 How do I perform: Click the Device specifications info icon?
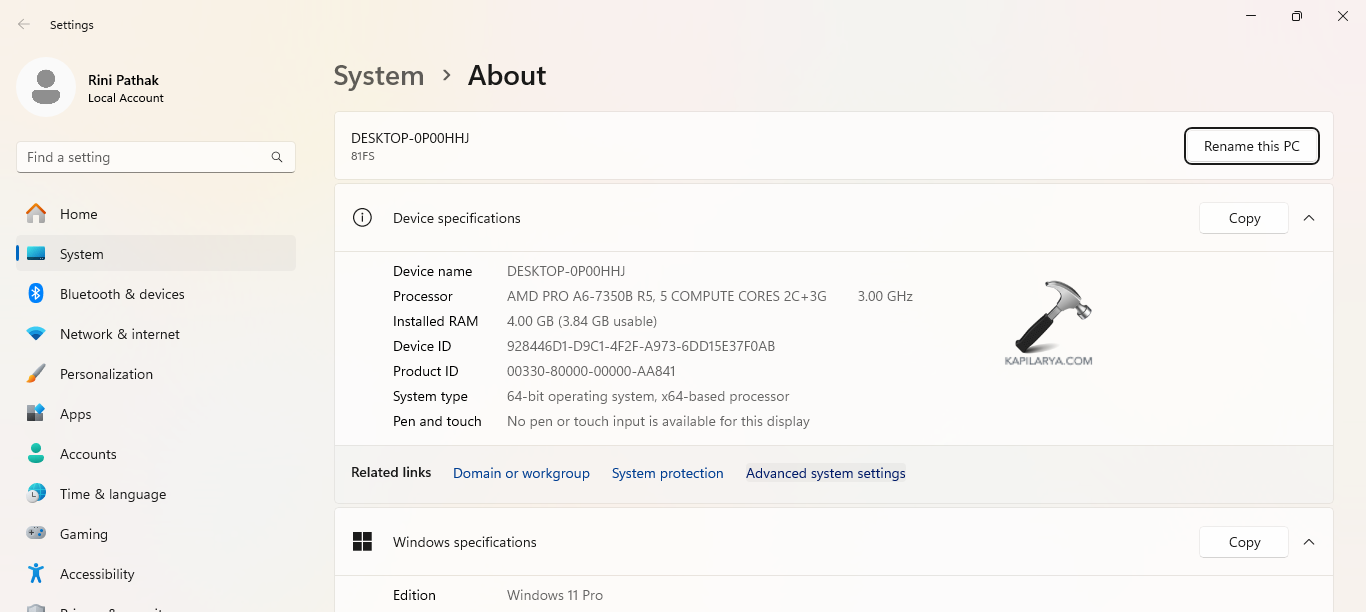point(362,217)
